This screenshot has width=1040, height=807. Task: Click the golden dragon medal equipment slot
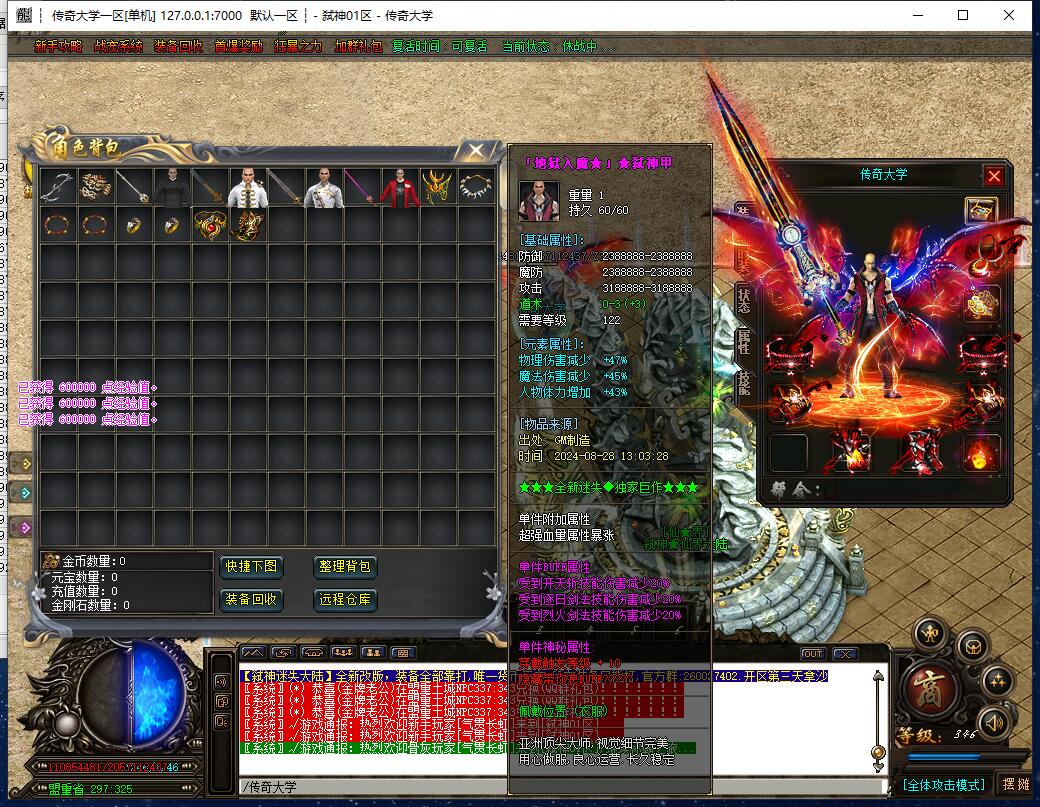point(982,304)
